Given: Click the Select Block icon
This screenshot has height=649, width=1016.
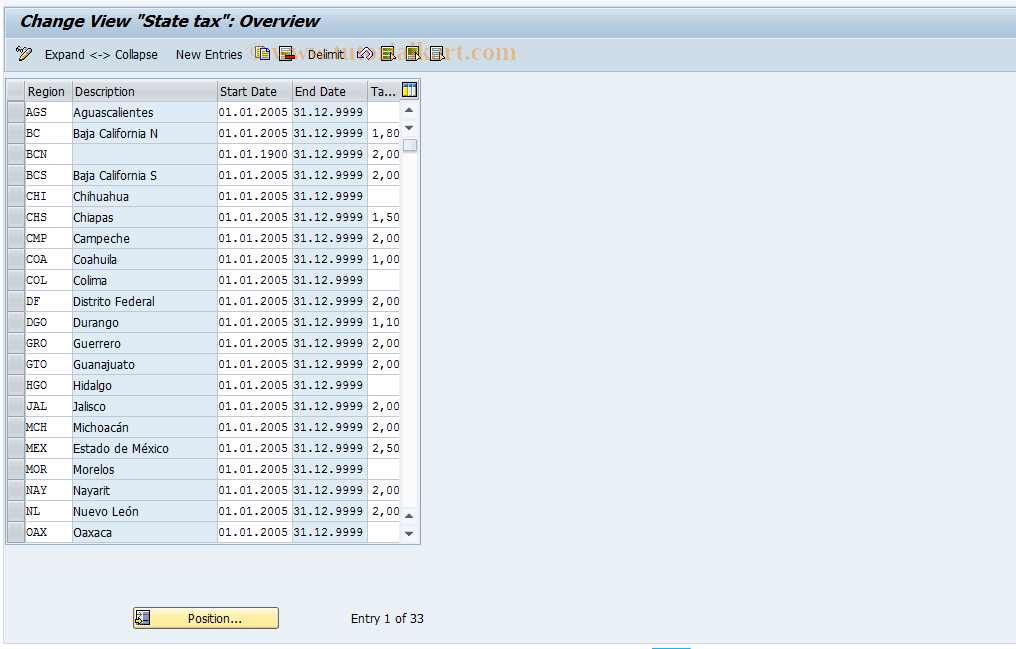Looking at the screenshot, I should (x=413, y=54).
